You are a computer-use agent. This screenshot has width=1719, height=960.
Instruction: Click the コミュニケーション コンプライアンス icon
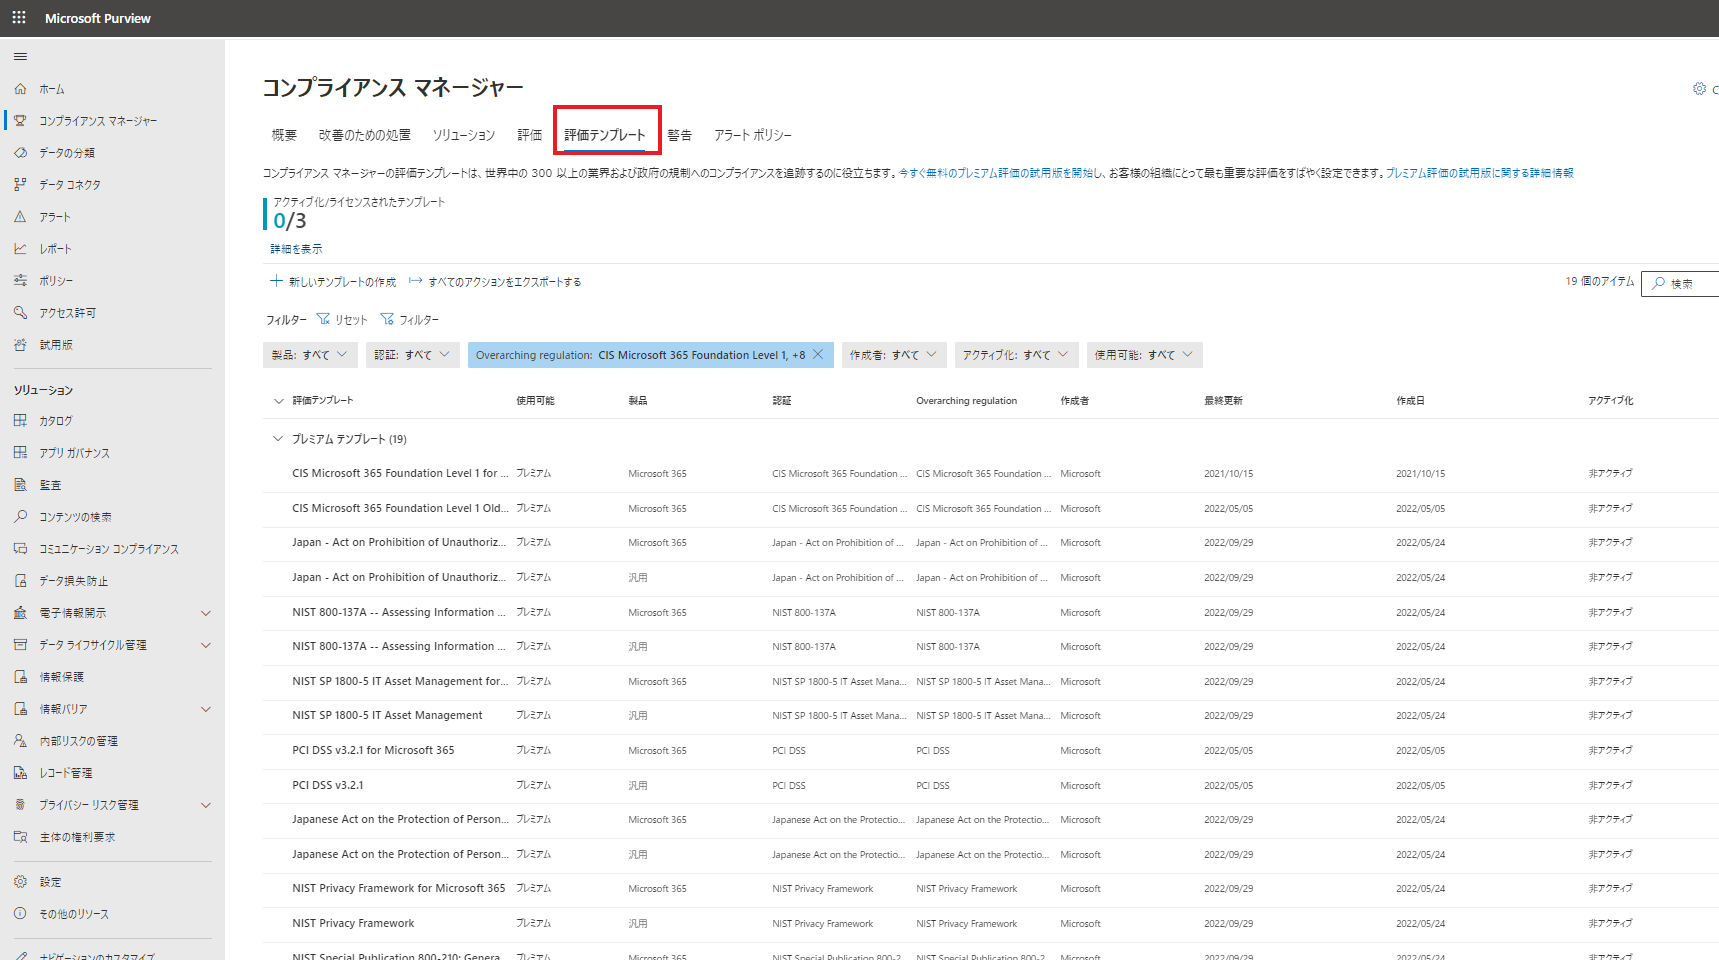pyautogui.click(x=20, y=549)
